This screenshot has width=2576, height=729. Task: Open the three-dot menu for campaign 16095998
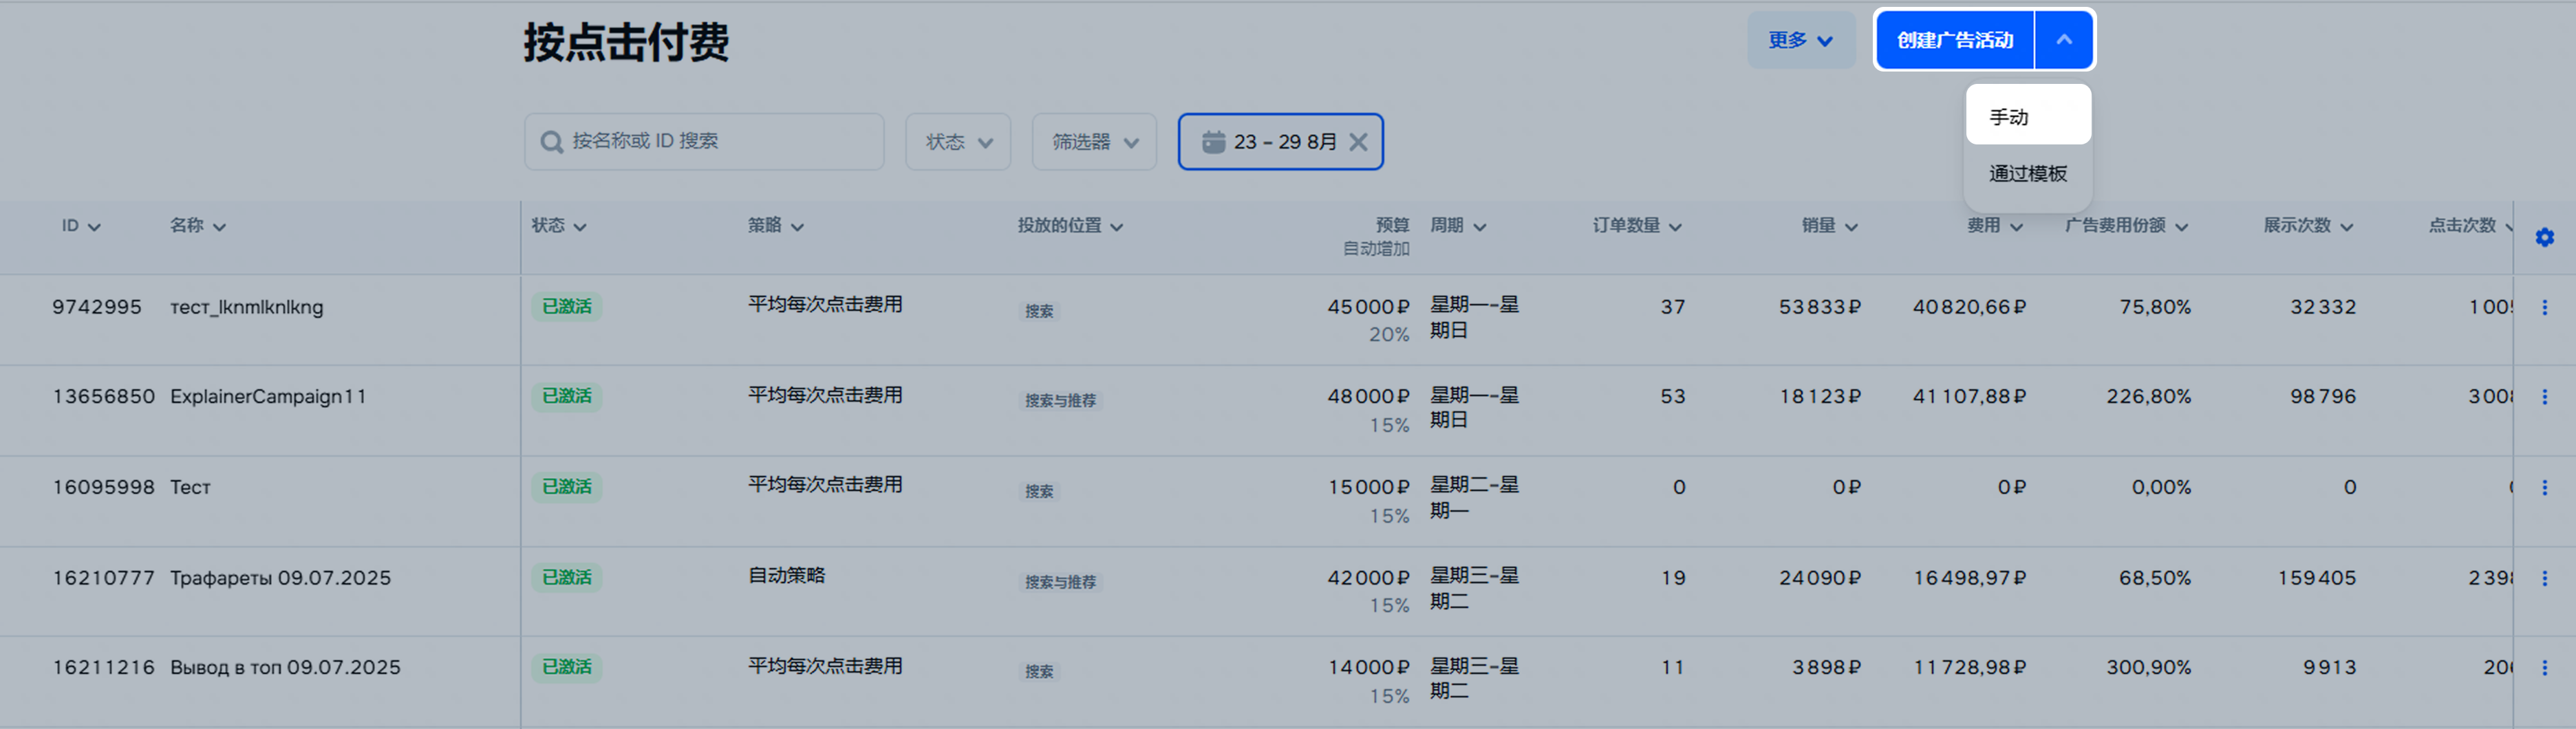click(x=2544, y=488)
